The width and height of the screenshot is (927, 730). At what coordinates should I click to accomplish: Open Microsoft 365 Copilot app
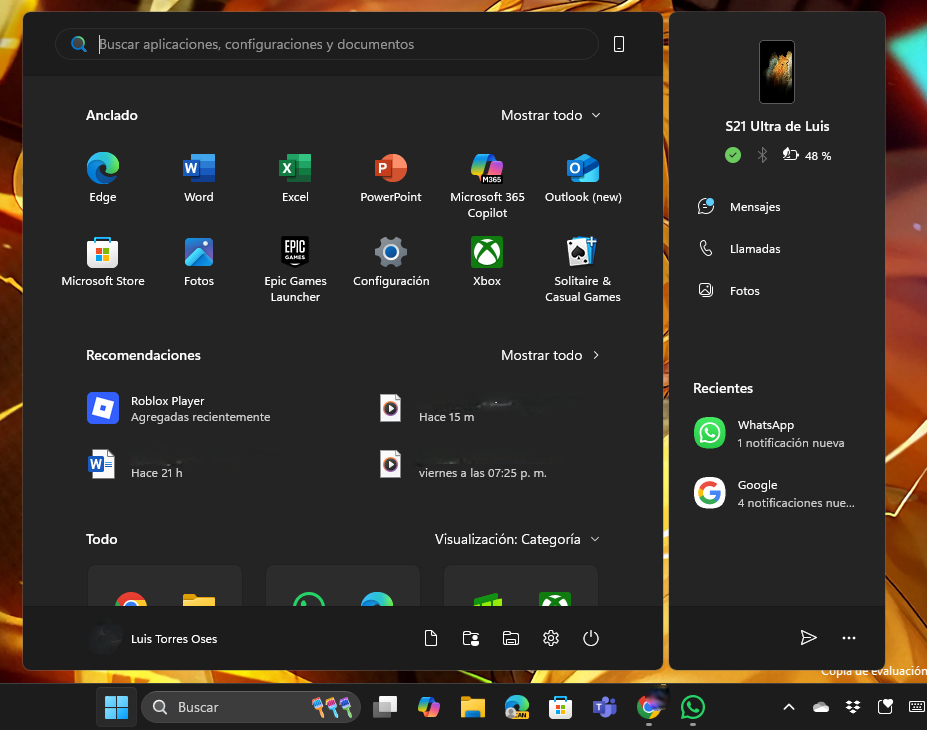coord(487,169)
